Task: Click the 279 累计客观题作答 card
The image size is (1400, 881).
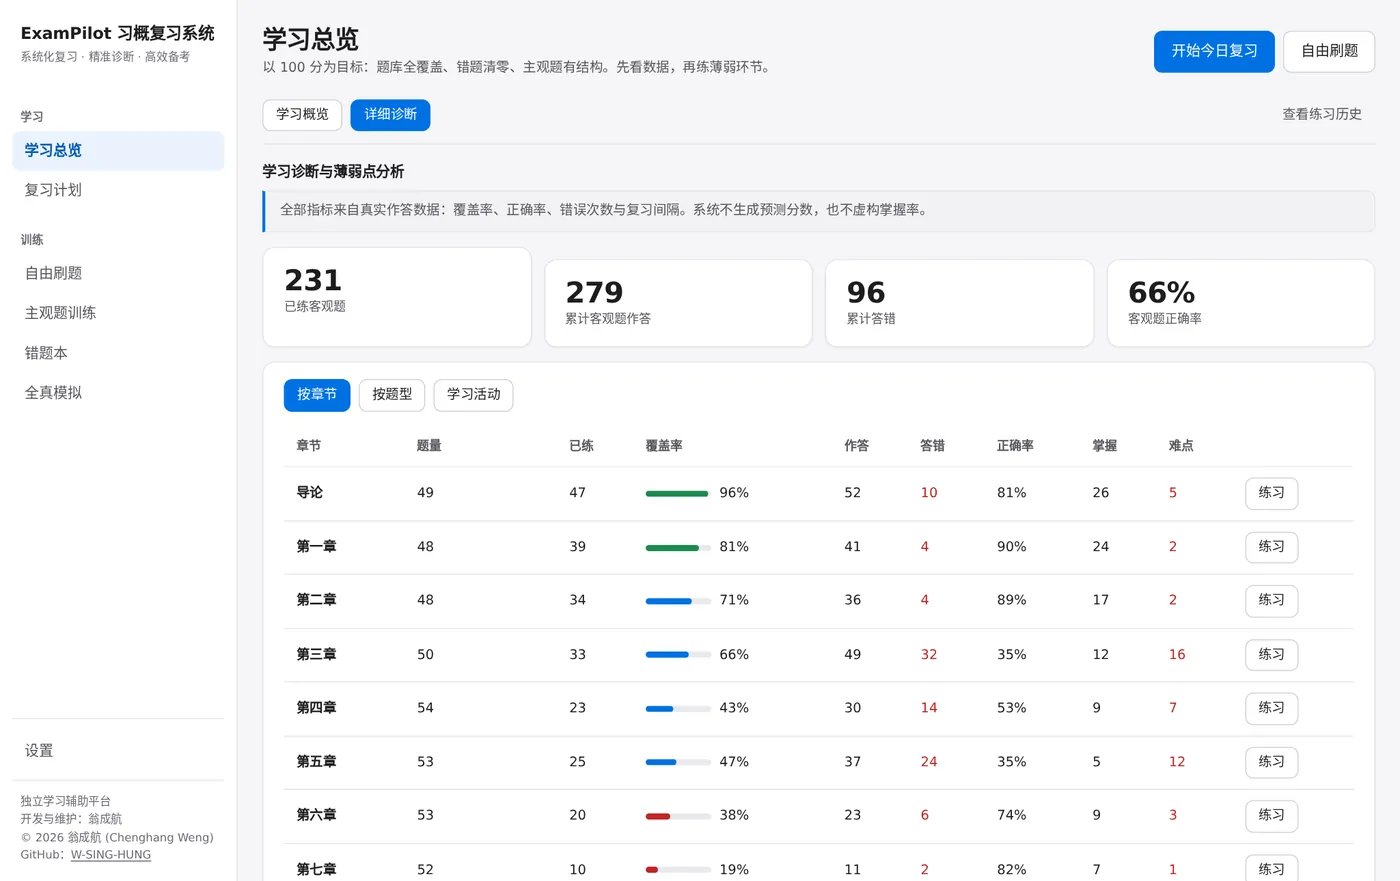Action: 678,303
